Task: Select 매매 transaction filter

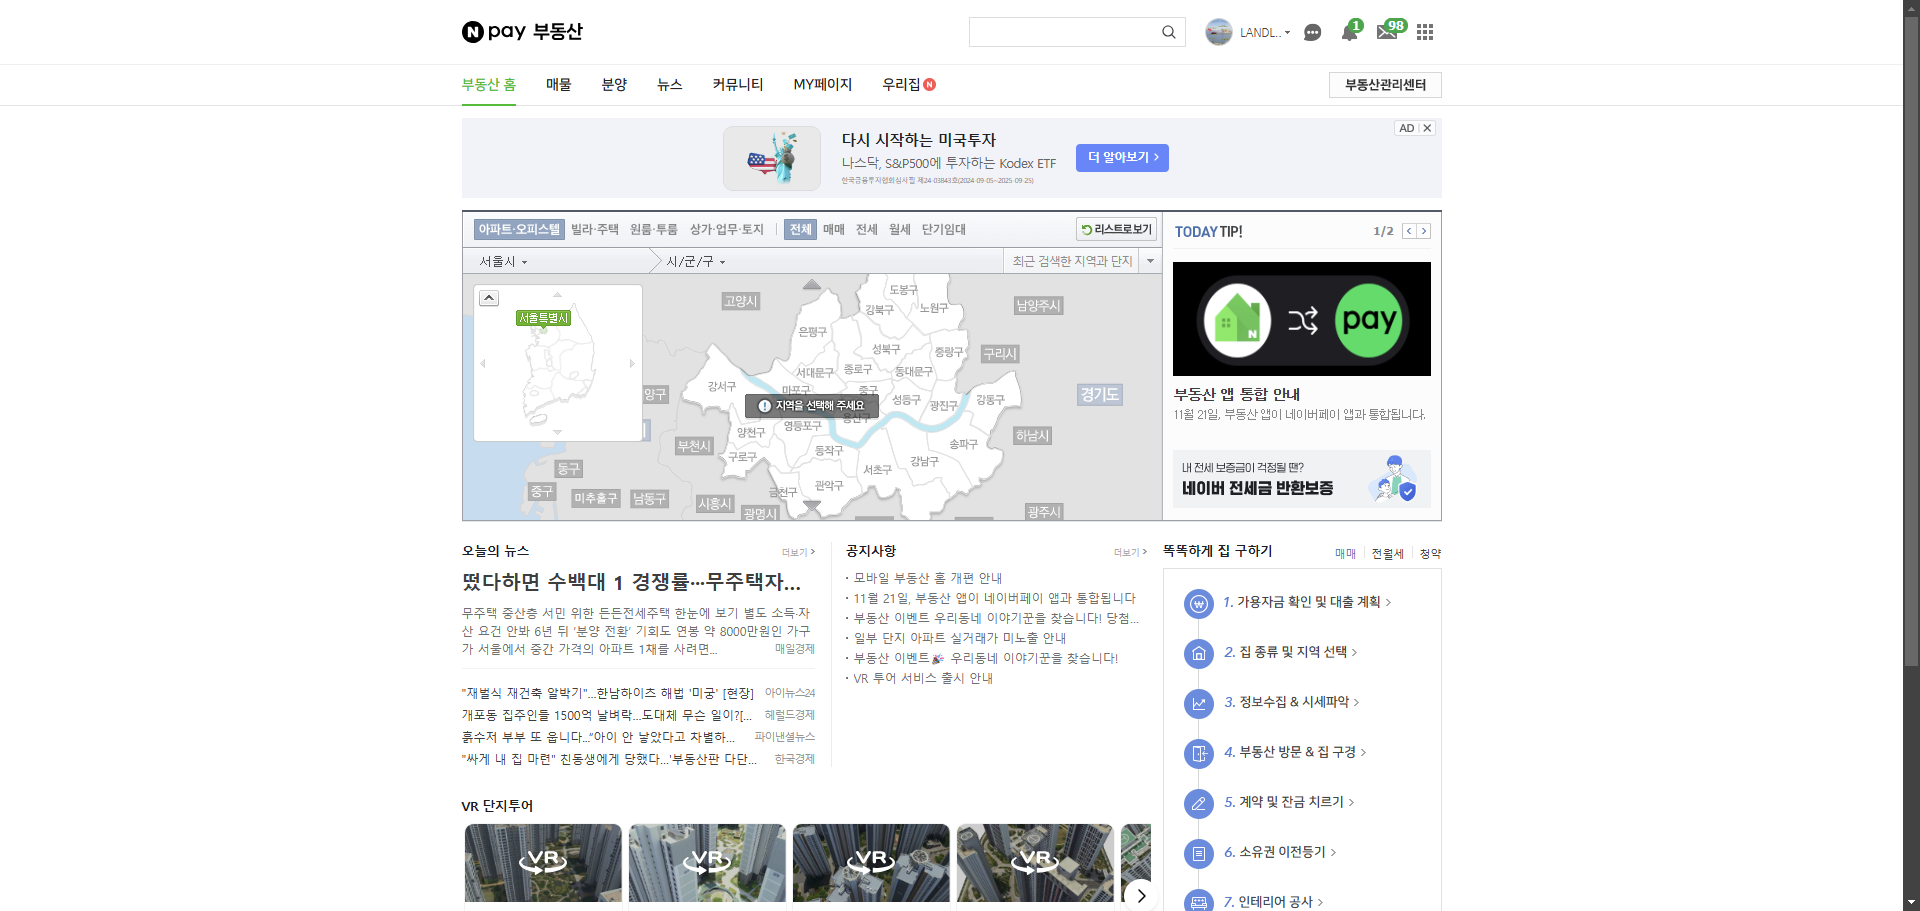Action: tap(834, 229)
